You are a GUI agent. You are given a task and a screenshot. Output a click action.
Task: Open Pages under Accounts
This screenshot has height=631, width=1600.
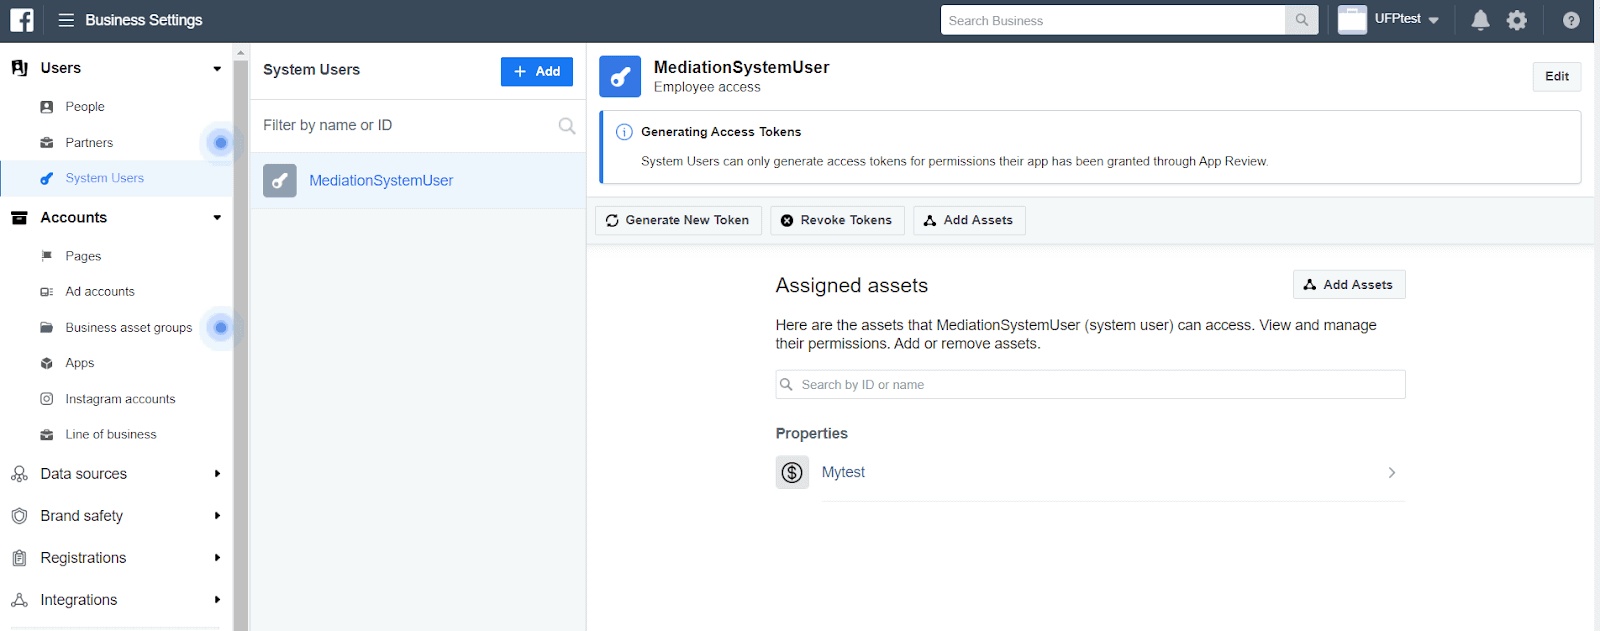[x=83, y=256]
